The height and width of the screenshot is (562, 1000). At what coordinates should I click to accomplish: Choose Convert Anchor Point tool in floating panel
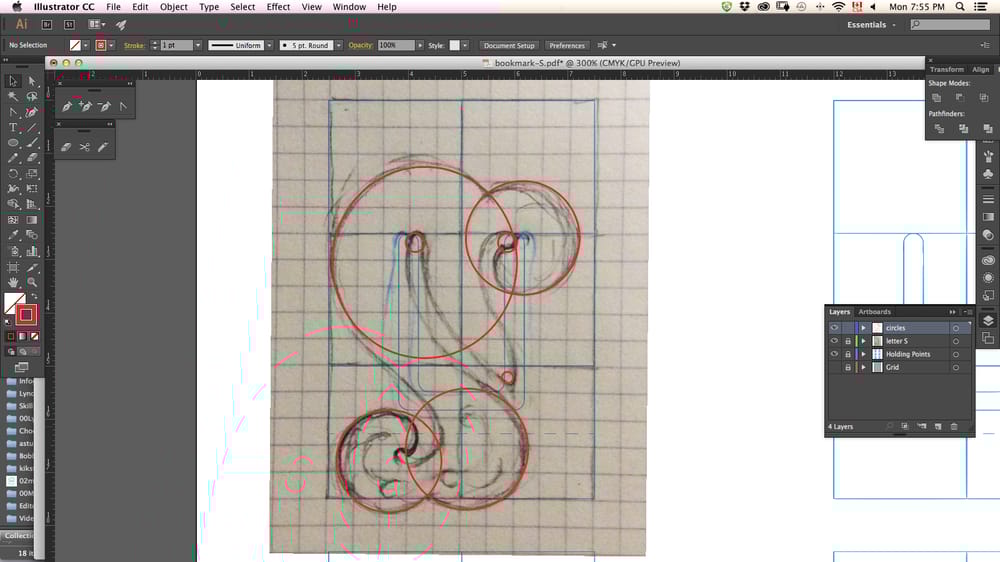123,107
